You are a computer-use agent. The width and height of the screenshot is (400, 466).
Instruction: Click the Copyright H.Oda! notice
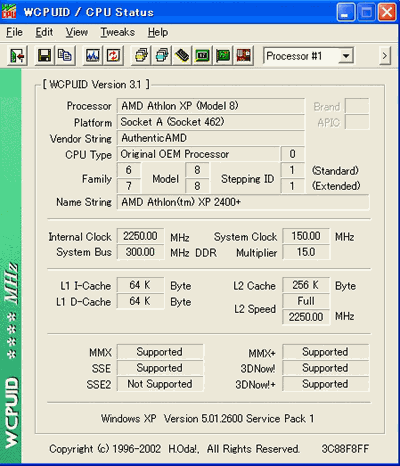pyautogui.click(x=174, y=449)
